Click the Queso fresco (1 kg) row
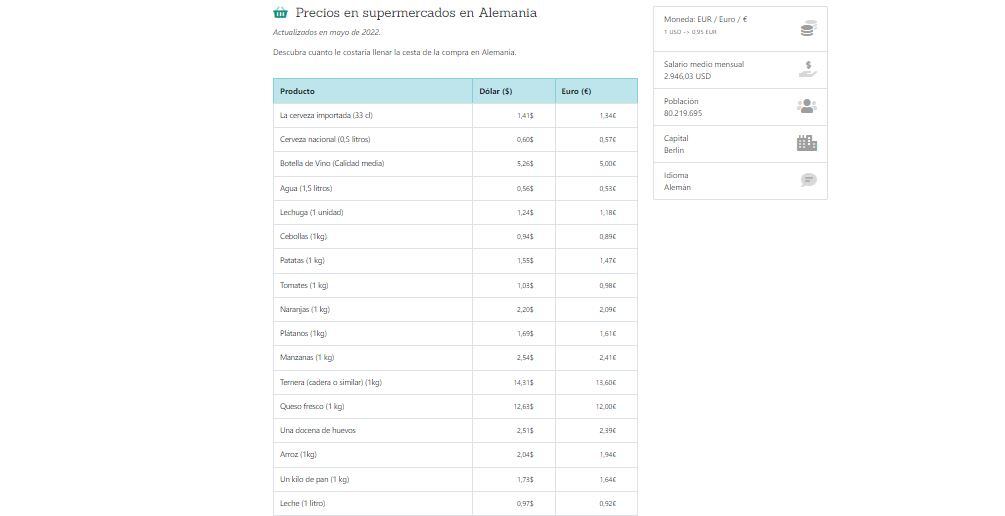The height and width of the screenshot is (516, 1005). pos(312,407)
